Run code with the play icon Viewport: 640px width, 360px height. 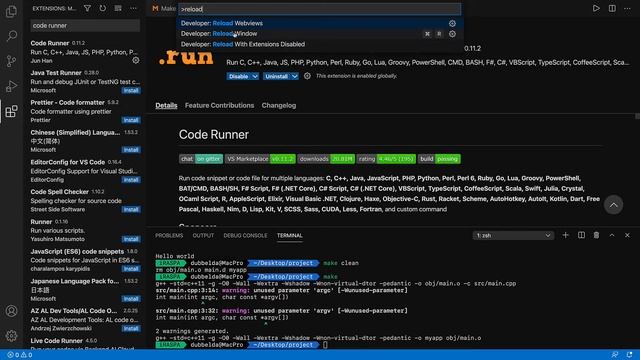tap(596, 8)
